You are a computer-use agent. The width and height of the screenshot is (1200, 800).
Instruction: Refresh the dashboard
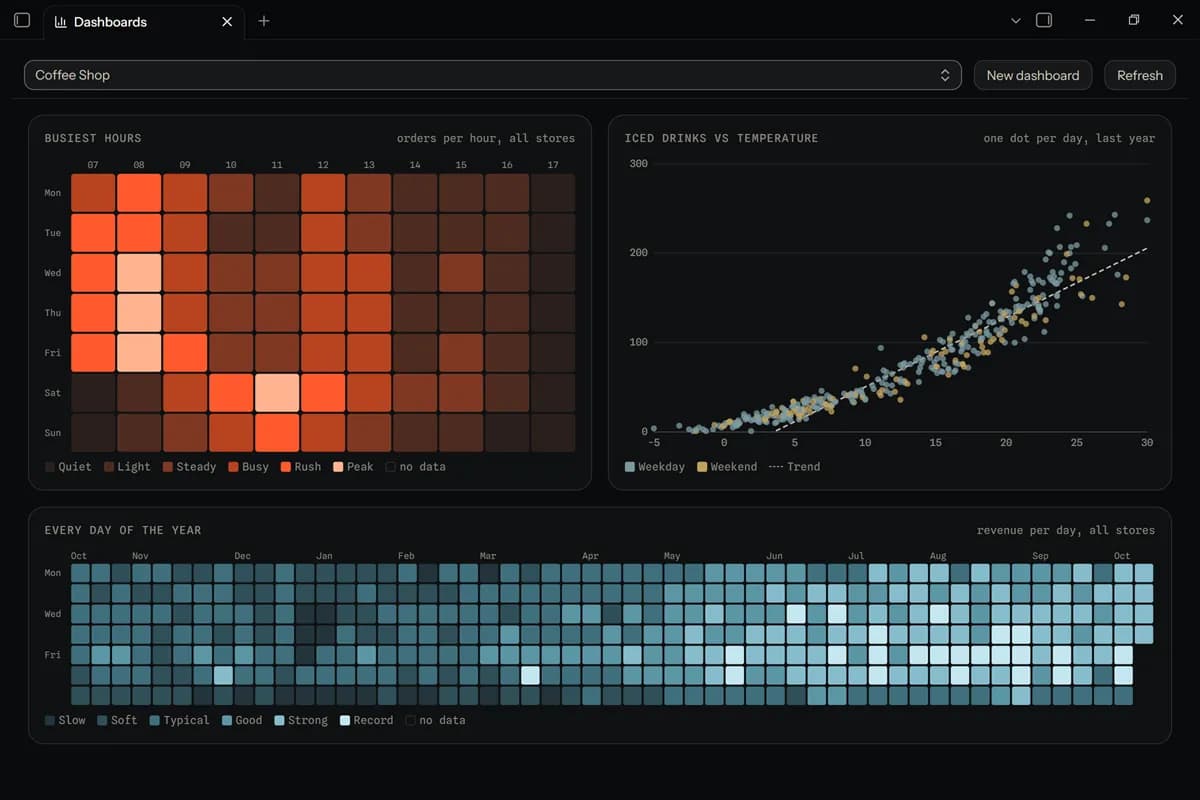(x=1140, y=75)
